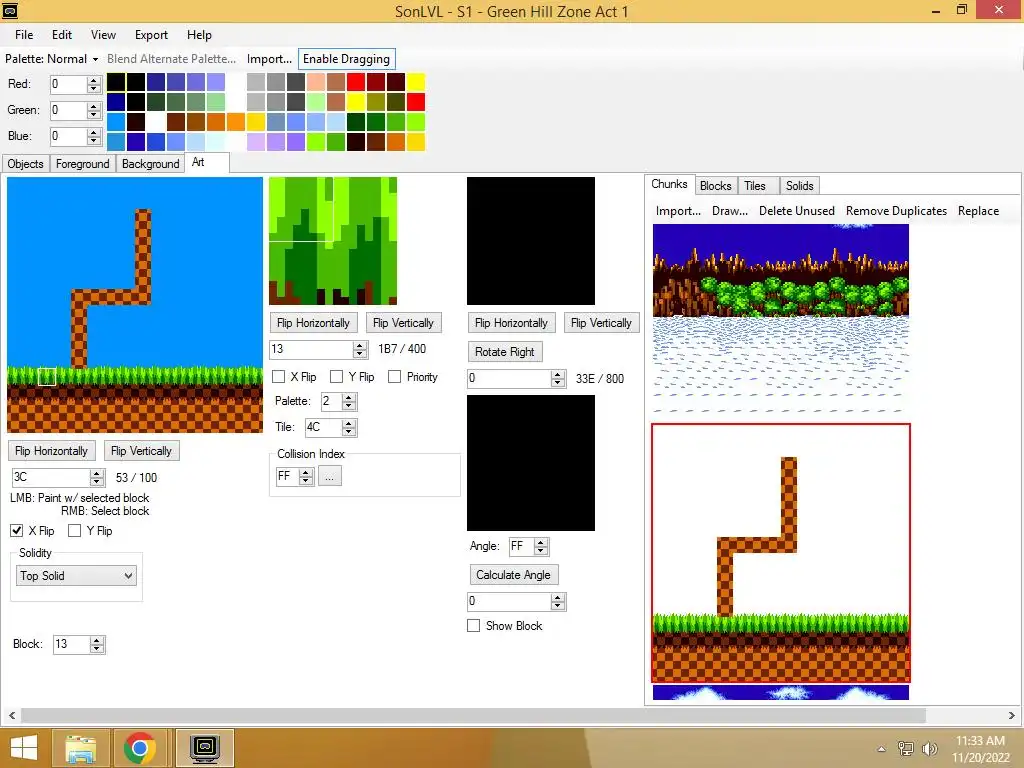Open File Explorer from the taskbar
The height and width of the screenshot is (768, 1024).
[80, 748]
